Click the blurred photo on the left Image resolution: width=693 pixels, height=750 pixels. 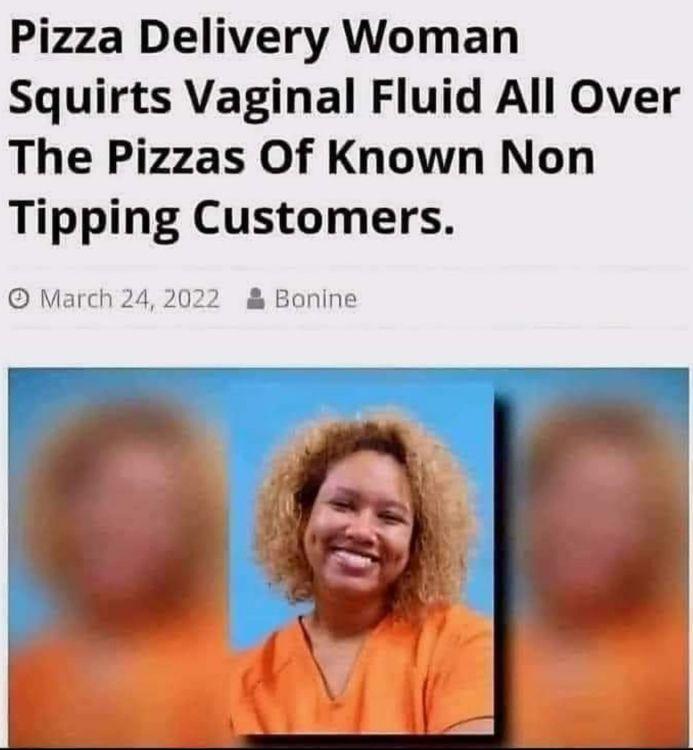click(120, 557)
